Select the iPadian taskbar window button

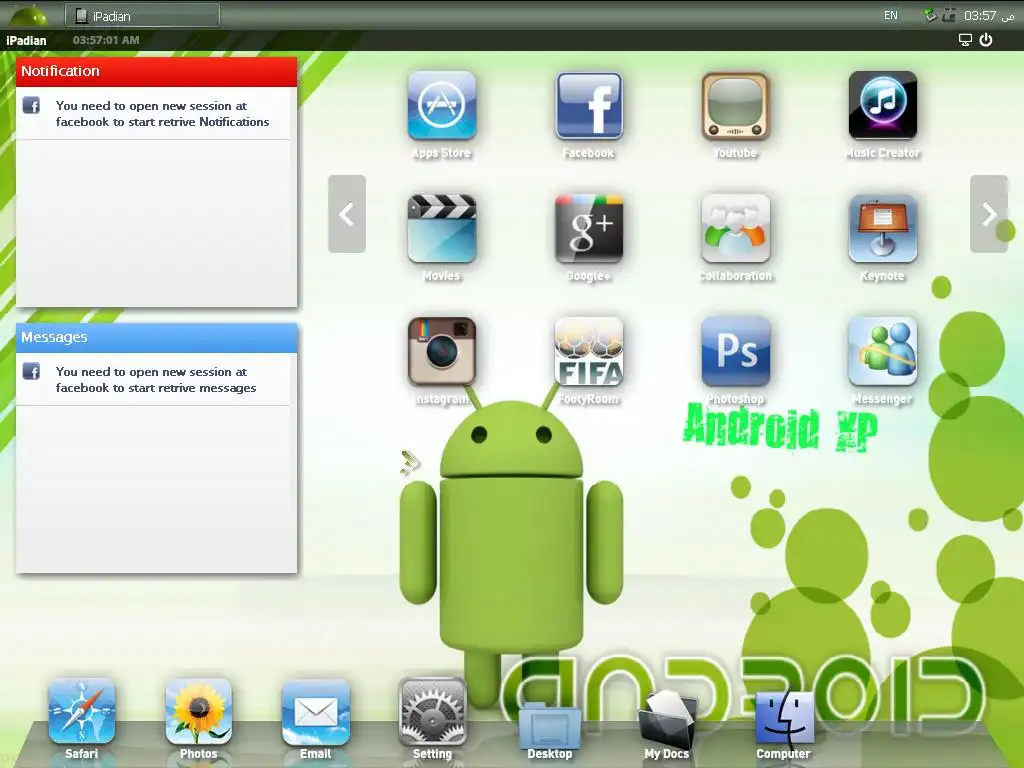click(x=142, y=16)
